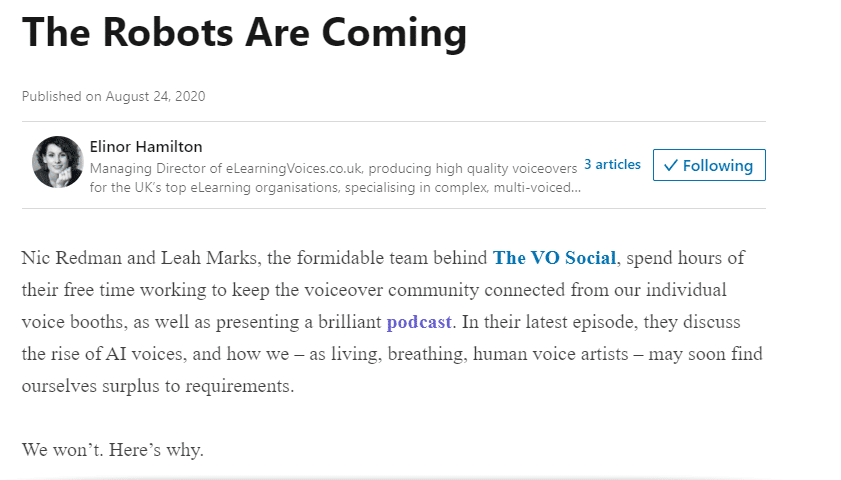Viewport: 841px width, 480px height.
Task: Click The Robots Are Coming headline
Action: pos(244,32)
